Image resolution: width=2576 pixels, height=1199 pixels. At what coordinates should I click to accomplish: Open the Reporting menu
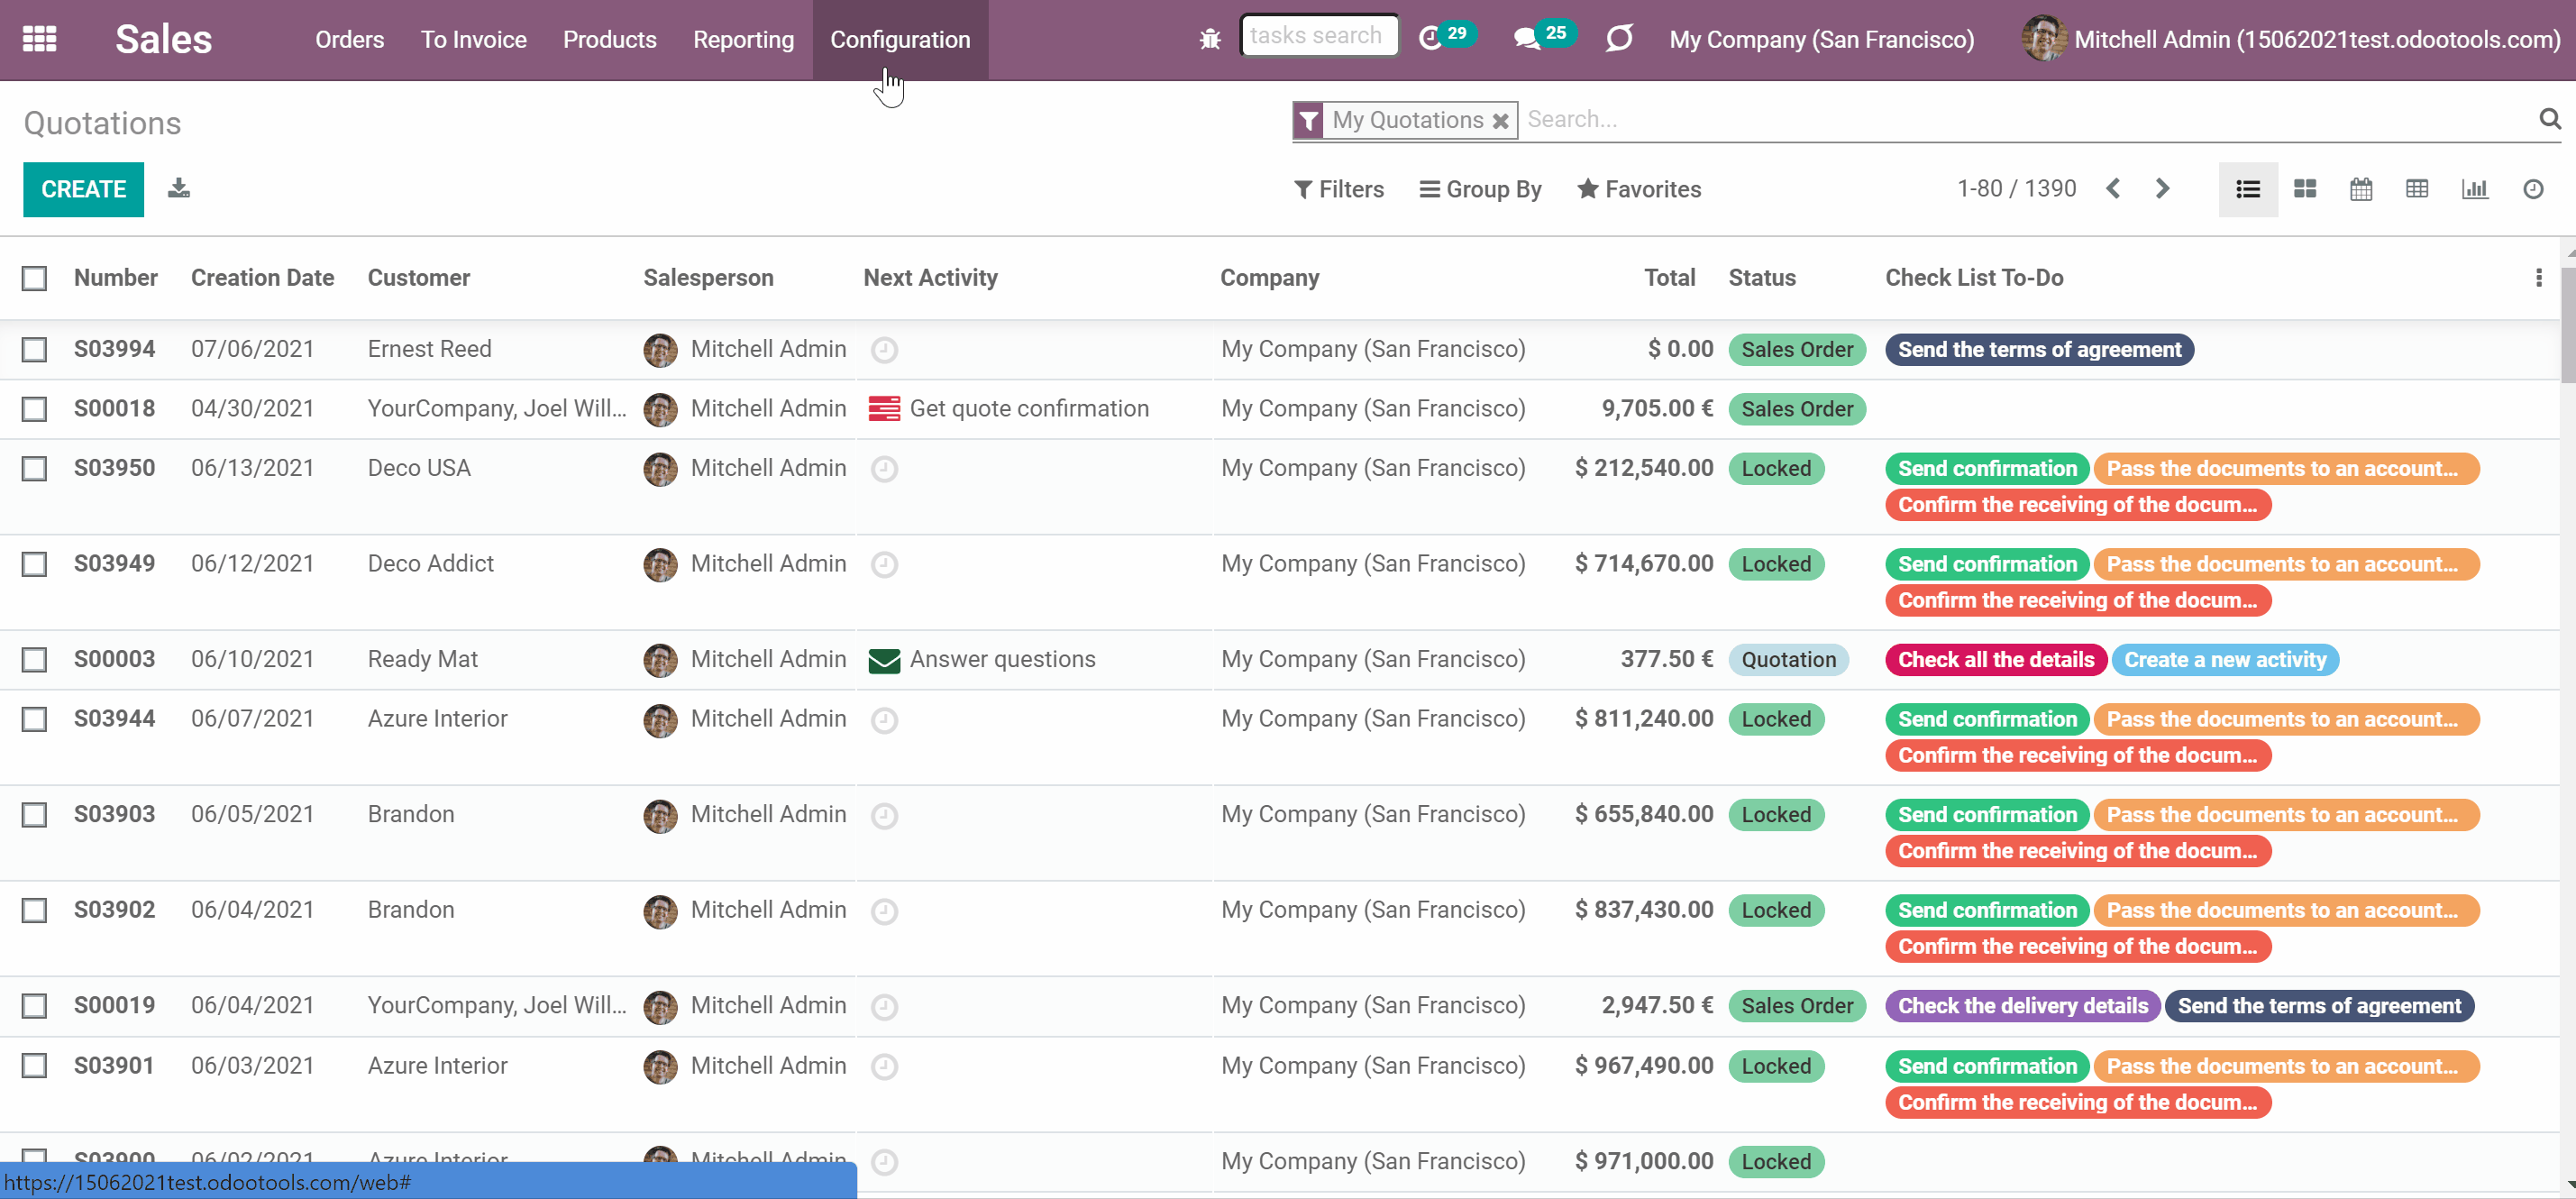tap(743, 39)
